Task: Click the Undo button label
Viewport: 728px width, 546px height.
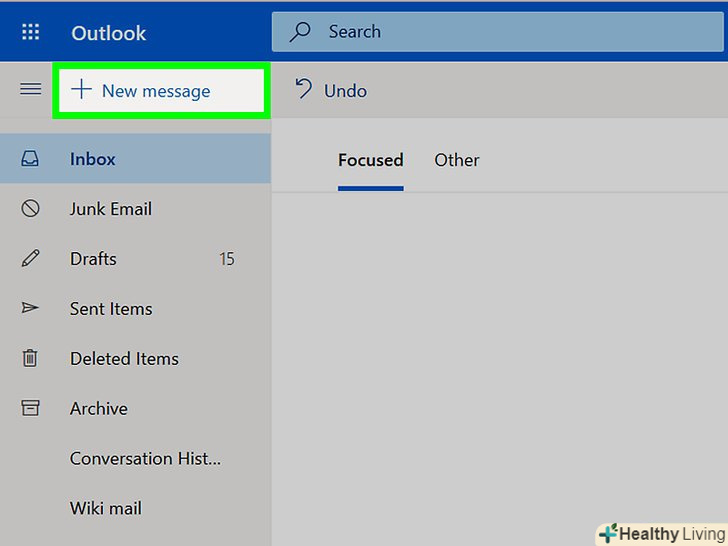Action: click(345, 91)
